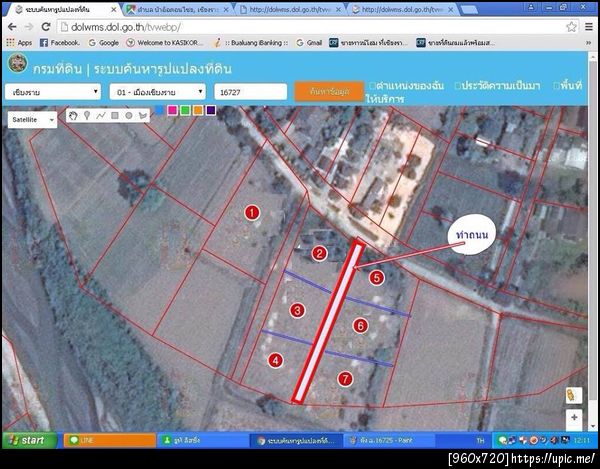Select the polygon drawing tool

coord(143,116)
